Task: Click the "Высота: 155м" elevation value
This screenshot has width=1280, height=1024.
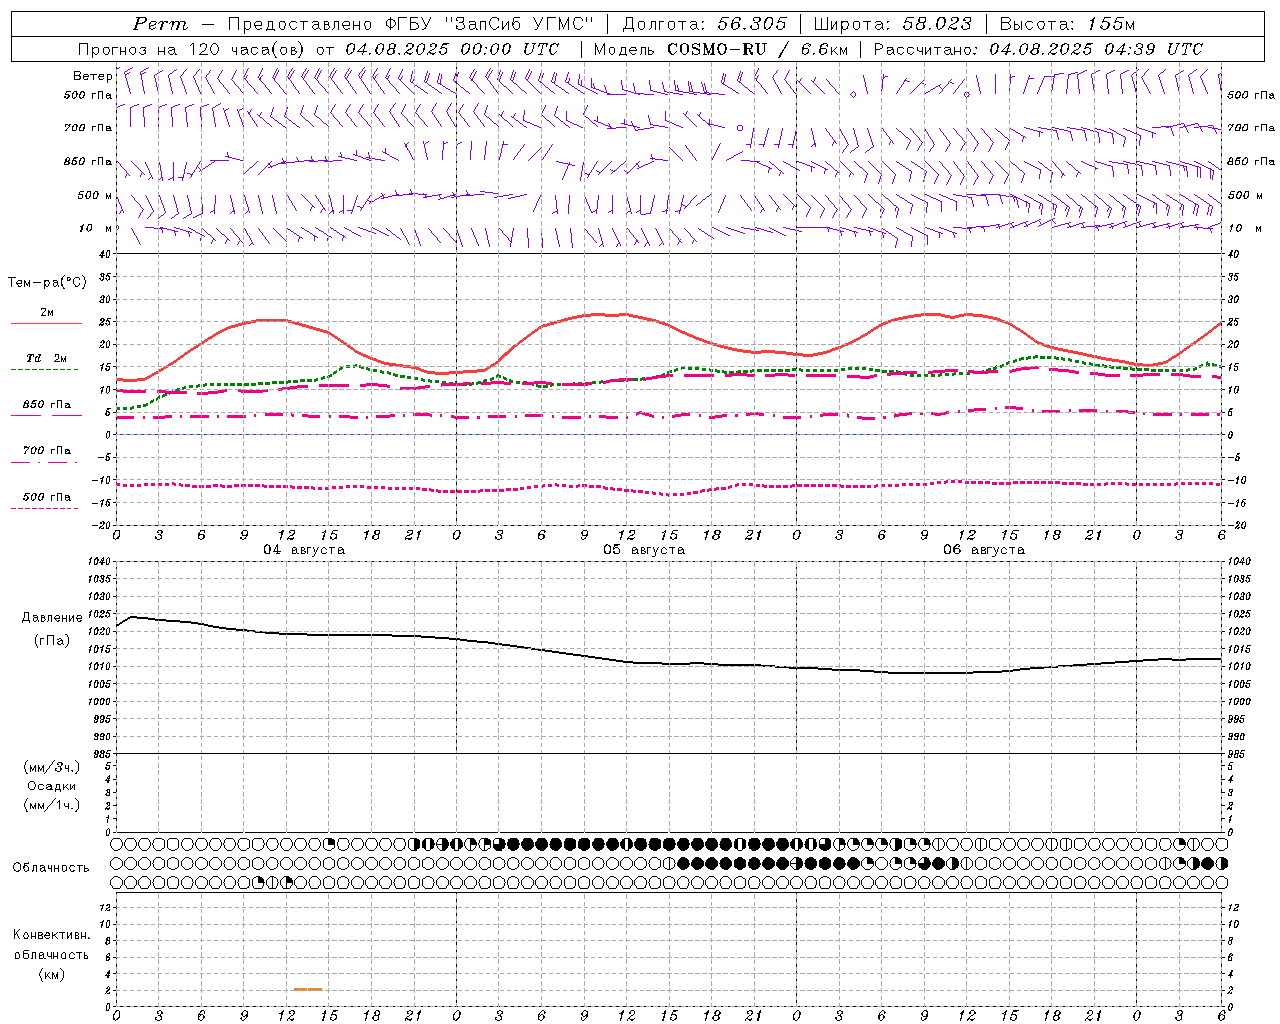Action: pos(1067,24)
